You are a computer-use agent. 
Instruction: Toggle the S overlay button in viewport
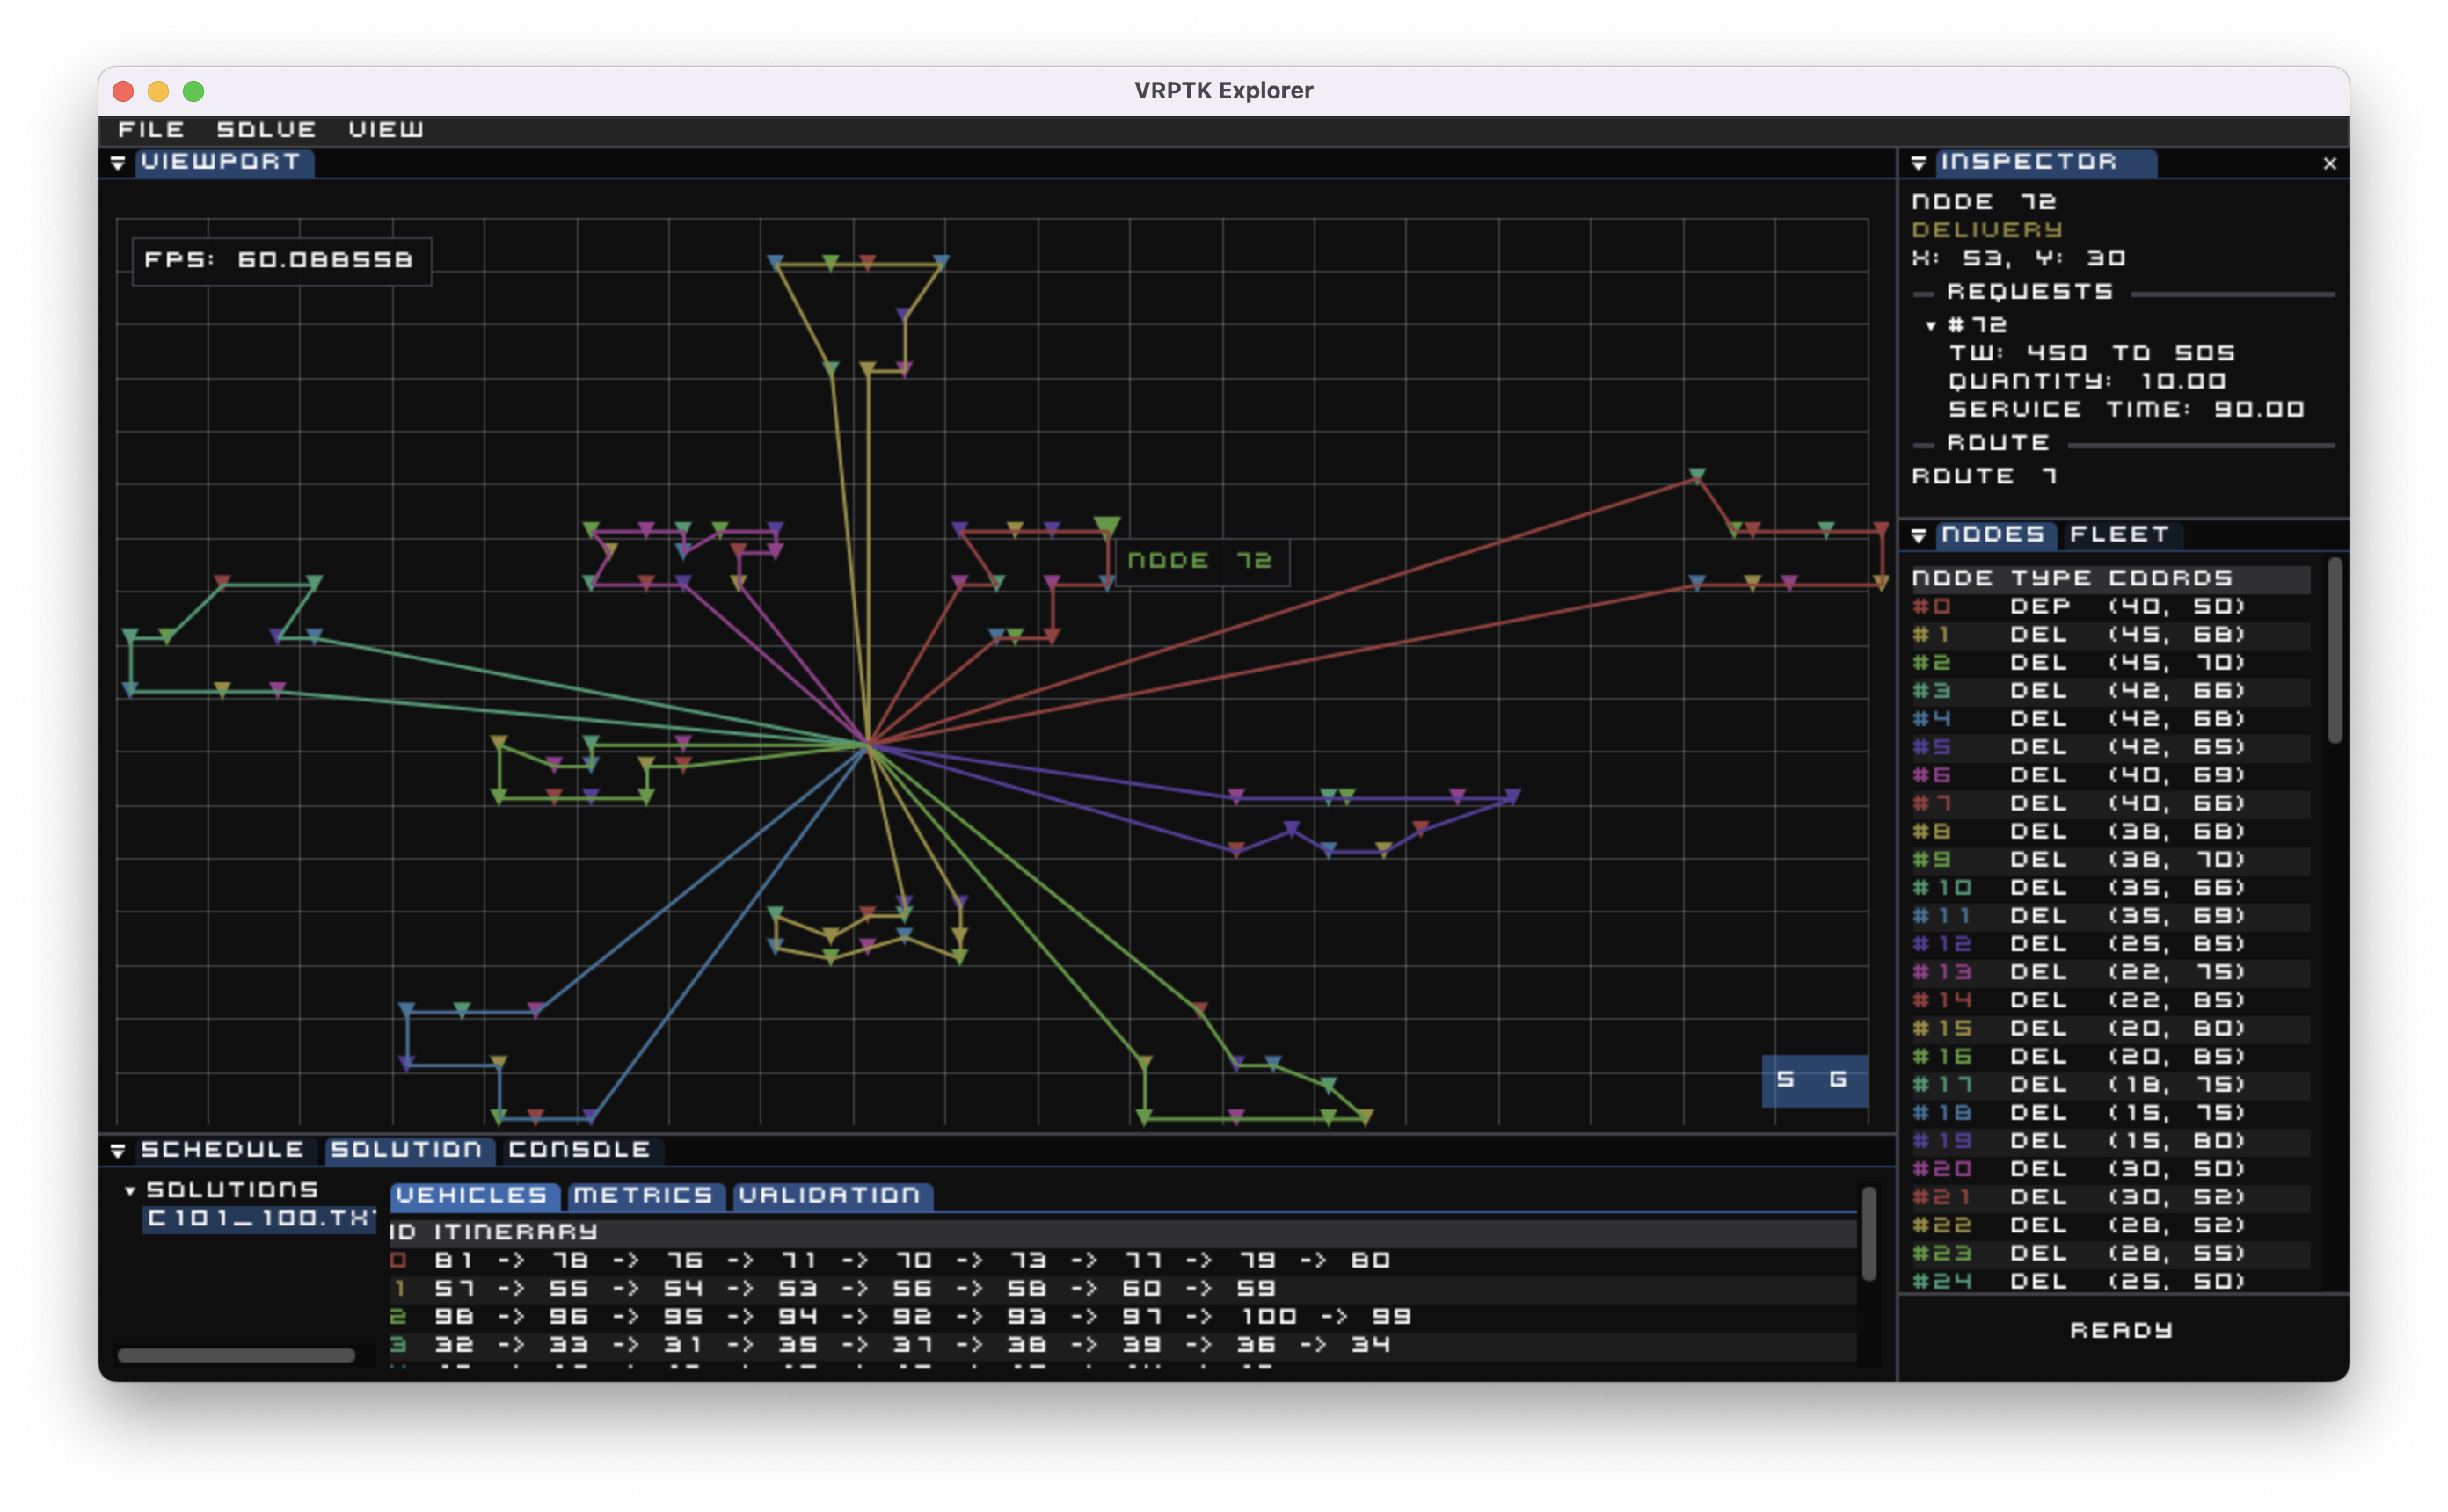pyautogui.click(x=1785, y=1080)
